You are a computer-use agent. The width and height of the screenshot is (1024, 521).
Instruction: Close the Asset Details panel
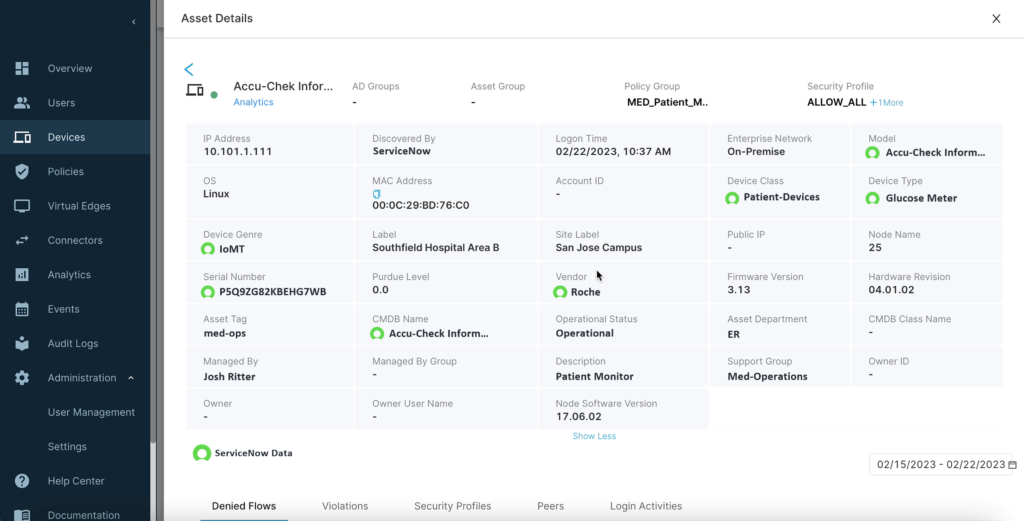pyautogui.click(x=996, y=19)
